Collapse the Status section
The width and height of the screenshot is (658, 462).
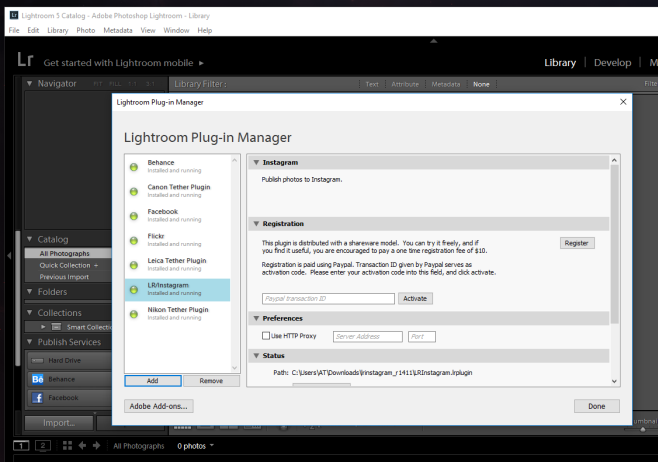(x=256, y=355)
